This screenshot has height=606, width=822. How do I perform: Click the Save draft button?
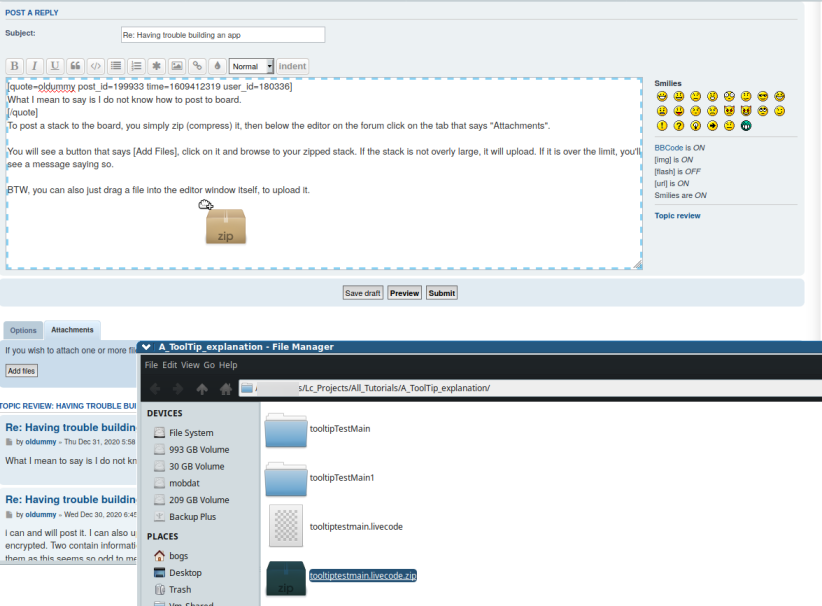point(363,293)
